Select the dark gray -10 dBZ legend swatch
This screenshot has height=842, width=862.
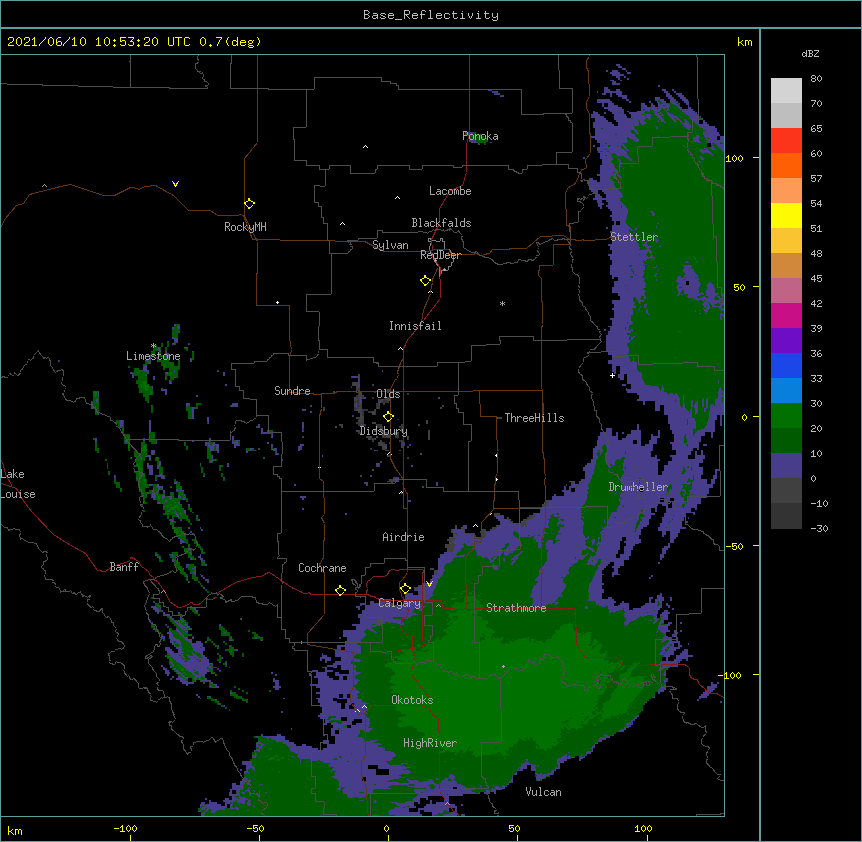tap(786, 516)
